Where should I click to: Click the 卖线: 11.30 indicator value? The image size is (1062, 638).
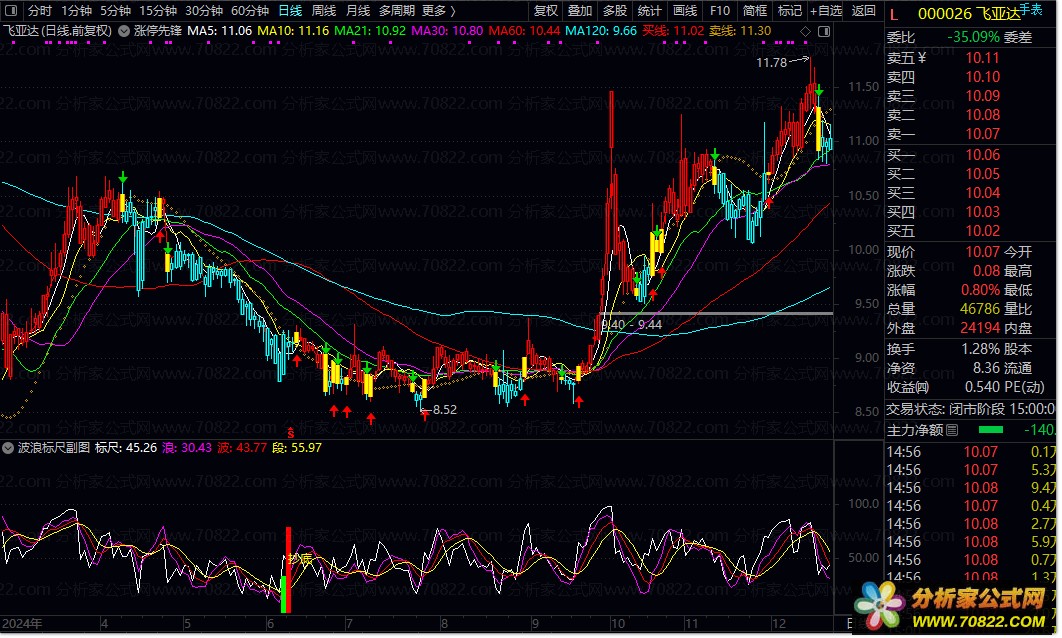click(740, 30)
